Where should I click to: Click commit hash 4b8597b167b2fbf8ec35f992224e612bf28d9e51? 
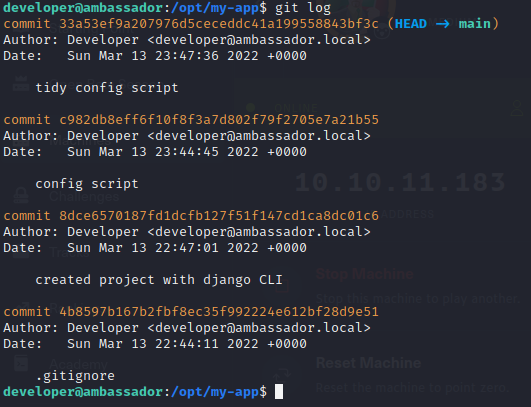[x=219, y=312]
